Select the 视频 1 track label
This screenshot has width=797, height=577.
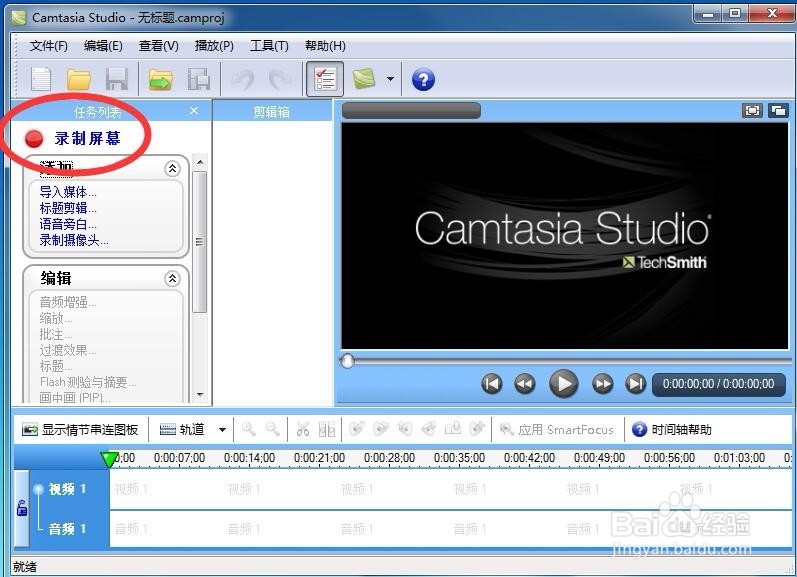tap(67, 489)
